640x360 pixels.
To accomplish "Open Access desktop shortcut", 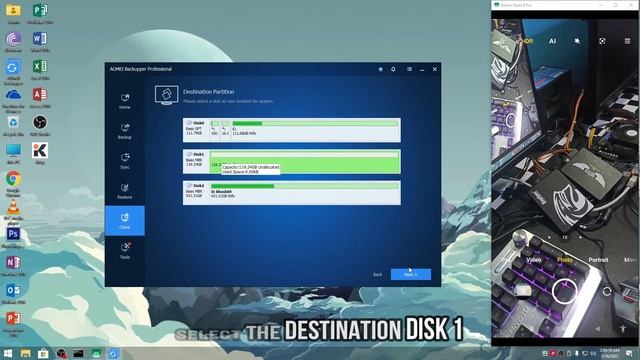I will point(40,98).
